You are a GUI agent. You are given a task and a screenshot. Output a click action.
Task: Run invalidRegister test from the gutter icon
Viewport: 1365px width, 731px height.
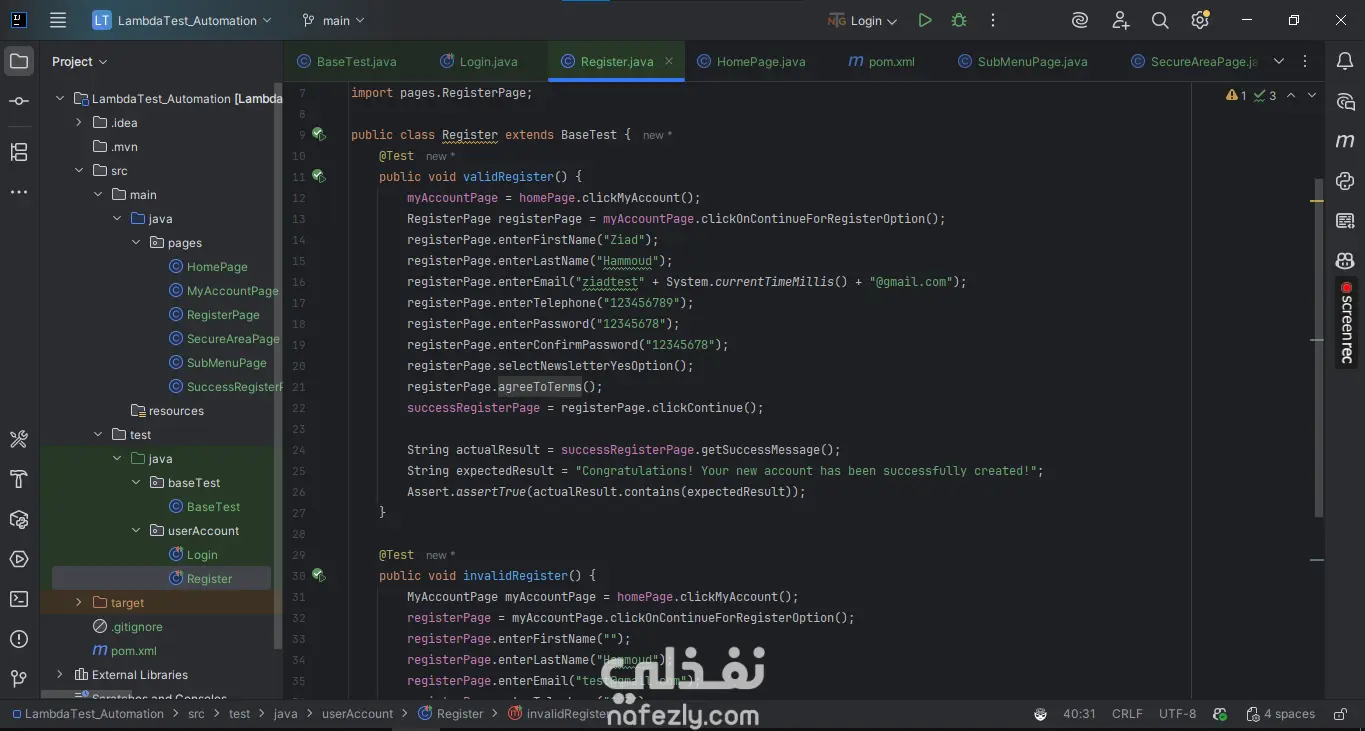click(318, 575)
